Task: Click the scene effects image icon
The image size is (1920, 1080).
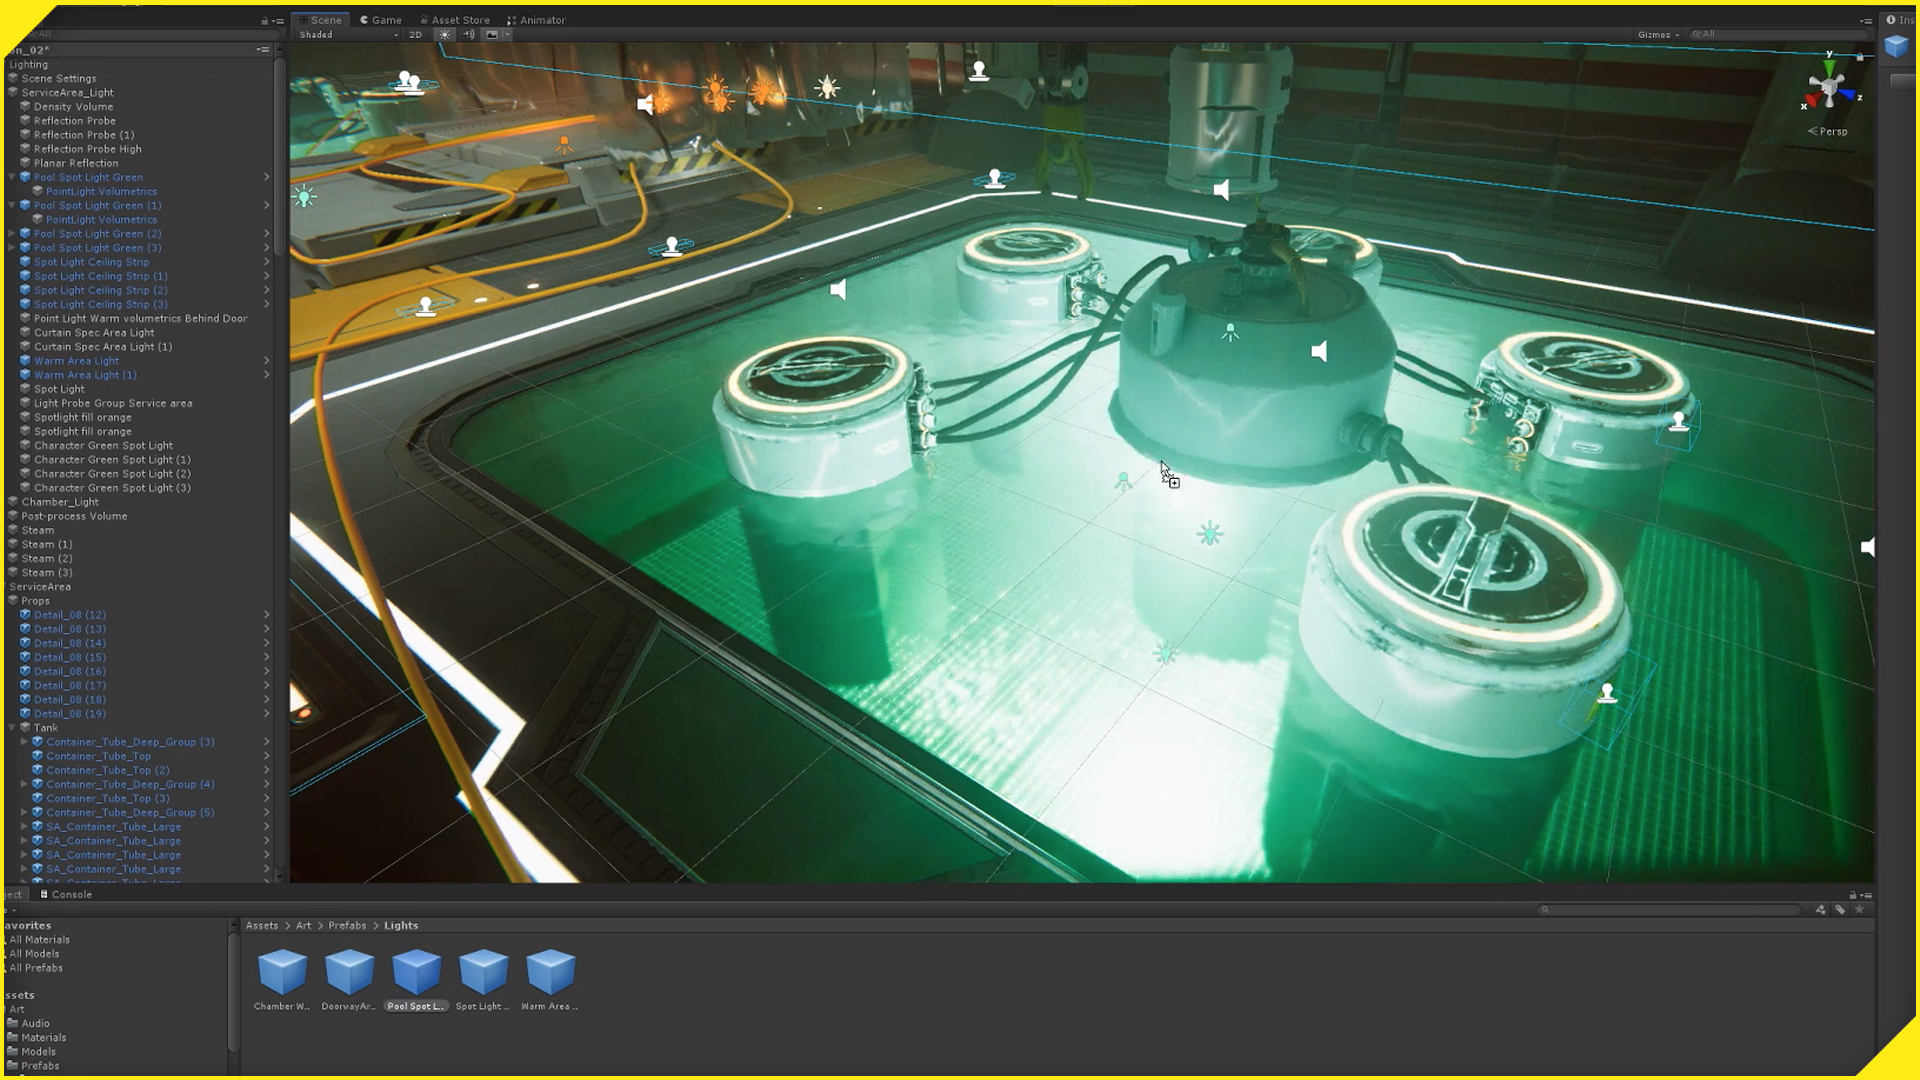Action: pos(492,34)
